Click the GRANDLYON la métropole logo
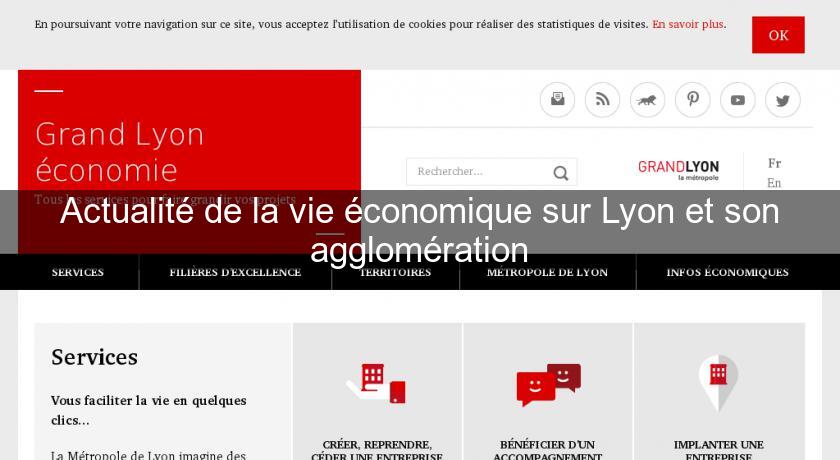Image resolution: width=840 pixels, height=460 pixels. point(678,170)
